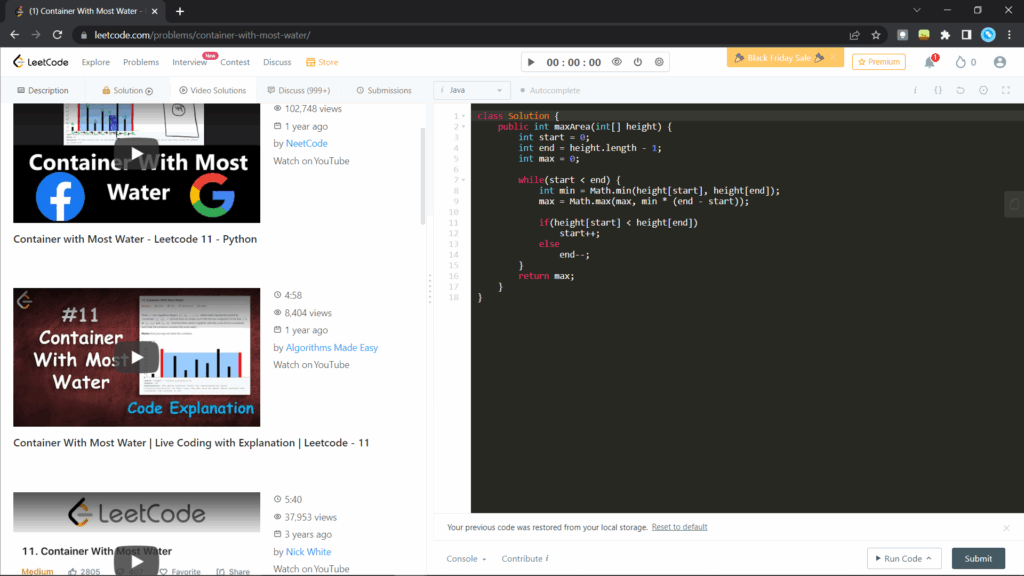This screenshot has width=1024, height=576.
Task: Open the Interview menu
Action: [189, 62]
